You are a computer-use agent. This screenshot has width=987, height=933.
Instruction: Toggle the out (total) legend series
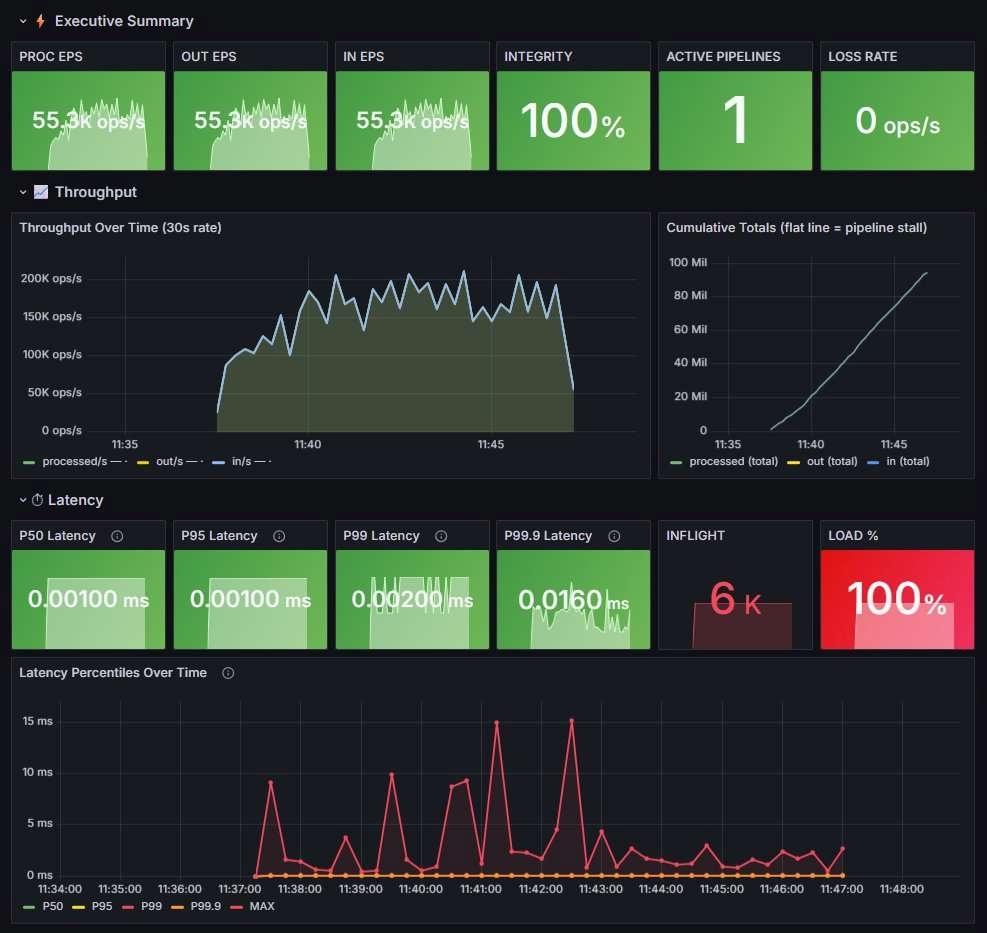point(832,461)
